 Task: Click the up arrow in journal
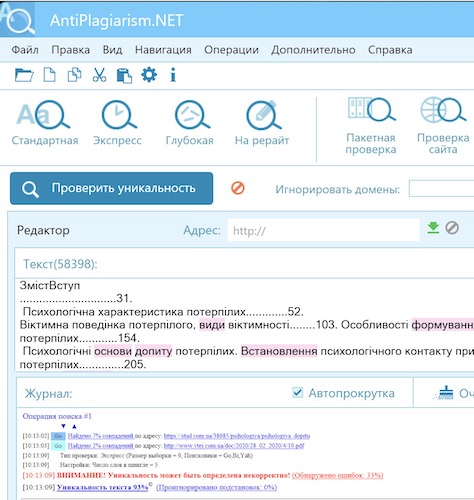(74, 426)
